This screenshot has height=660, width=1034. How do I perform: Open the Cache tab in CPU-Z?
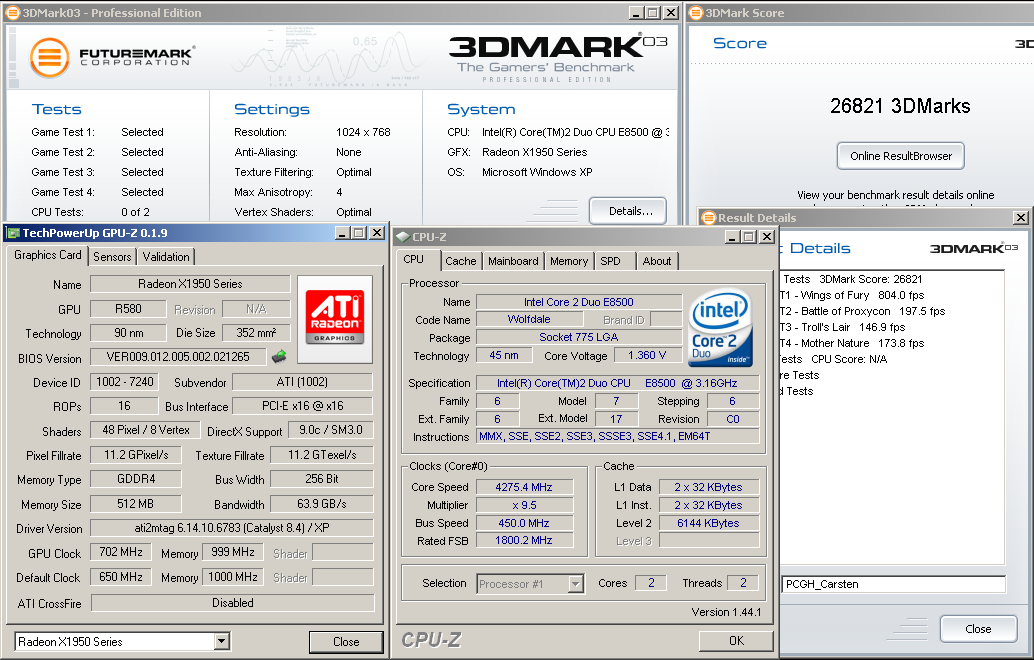[x=460, y=261]
